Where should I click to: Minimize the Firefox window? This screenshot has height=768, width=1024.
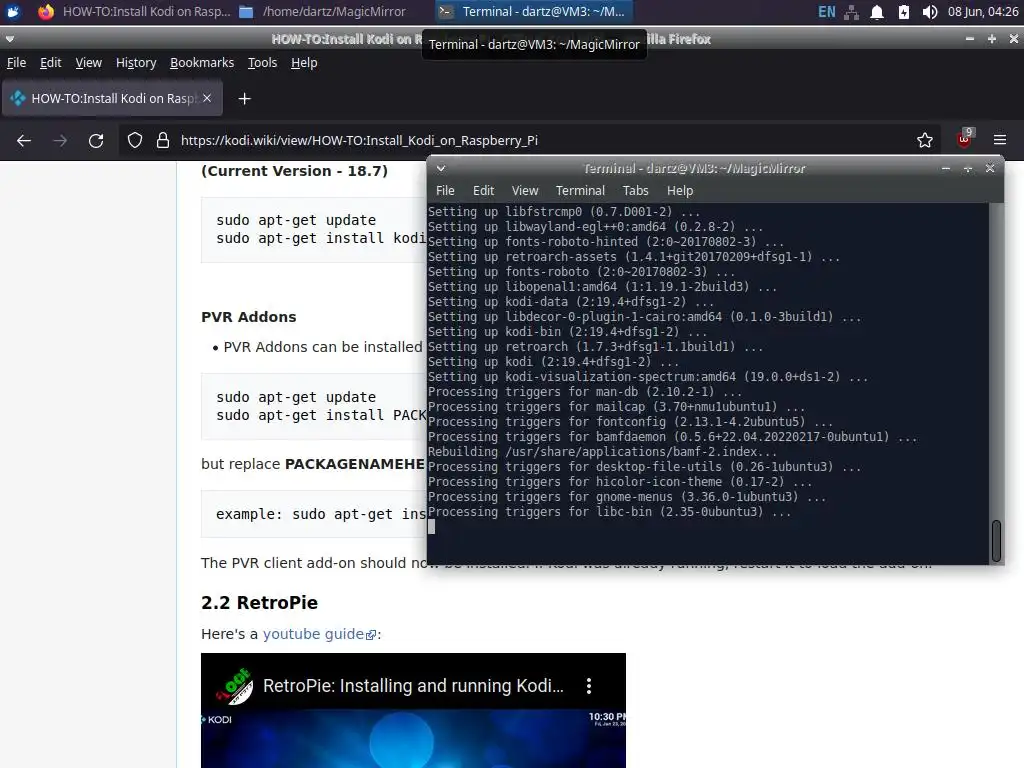(970, 39)
